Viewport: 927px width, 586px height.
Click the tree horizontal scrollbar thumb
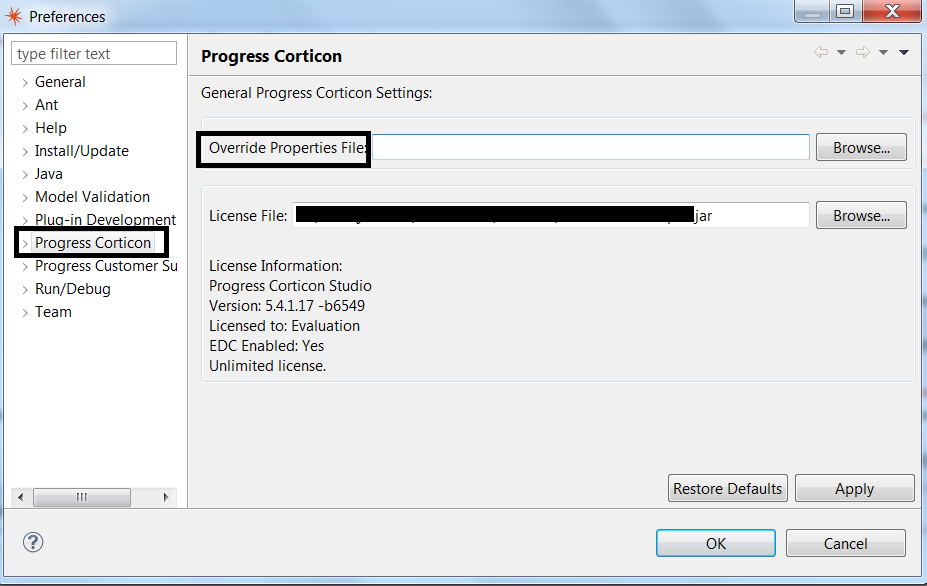pos(82,497)
